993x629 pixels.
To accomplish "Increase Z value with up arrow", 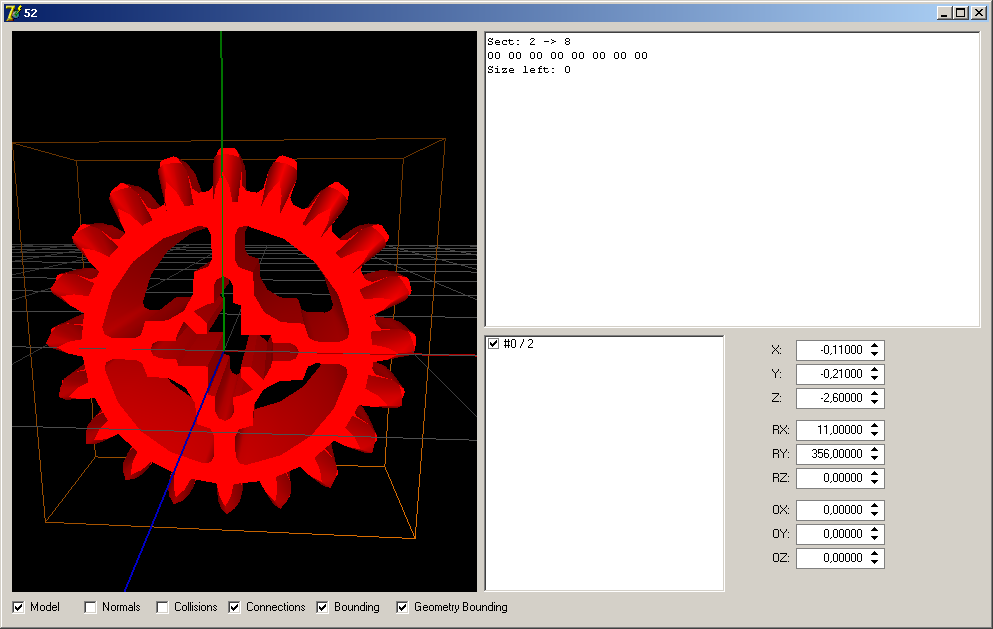I will coord(875,394).
